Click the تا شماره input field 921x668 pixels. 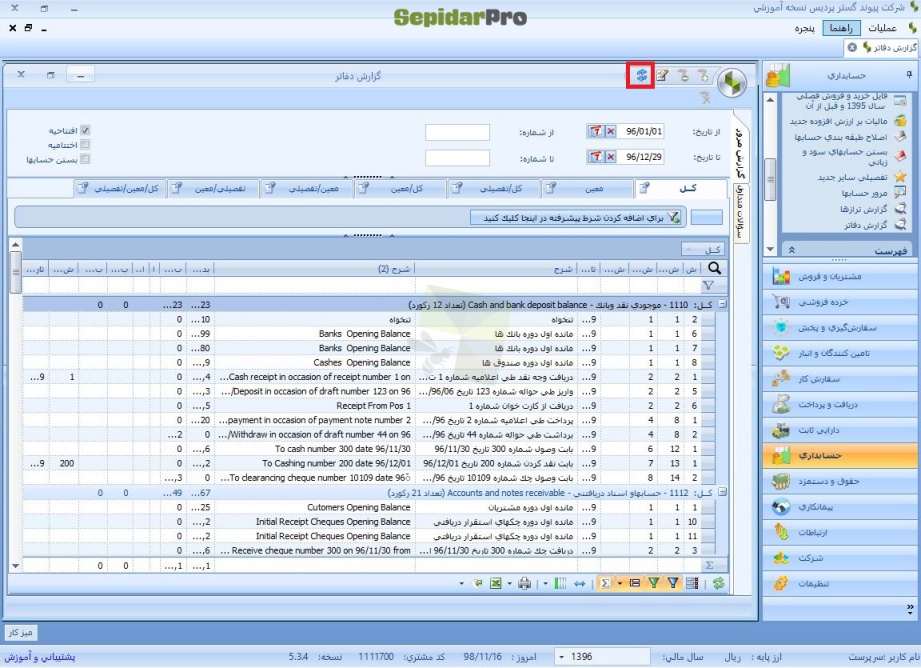point(457,157)
